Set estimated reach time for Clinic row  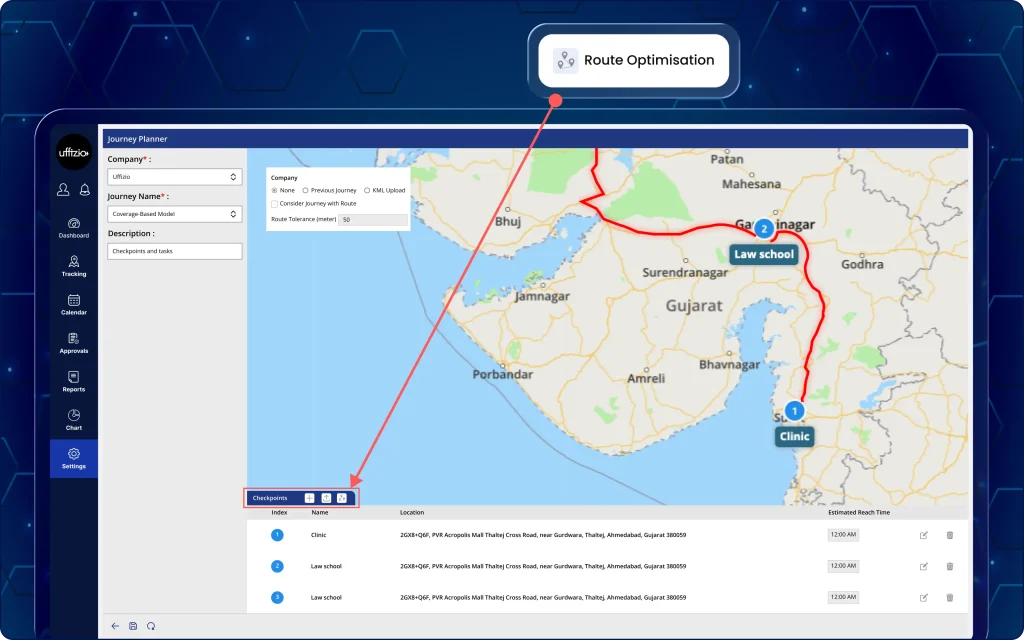pyautogui.click(x=843, y=535)
